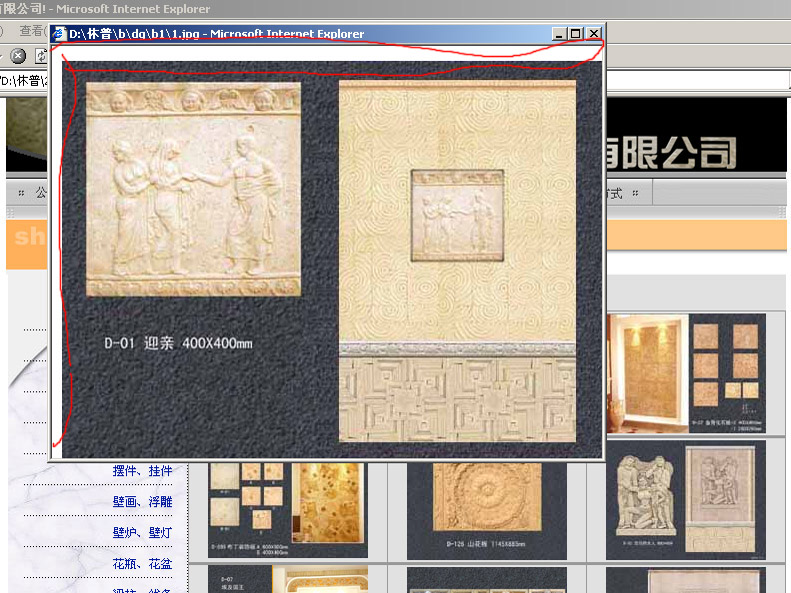Click the 公 navigation item on the left

pyautogui.click(x=40, y=192)
